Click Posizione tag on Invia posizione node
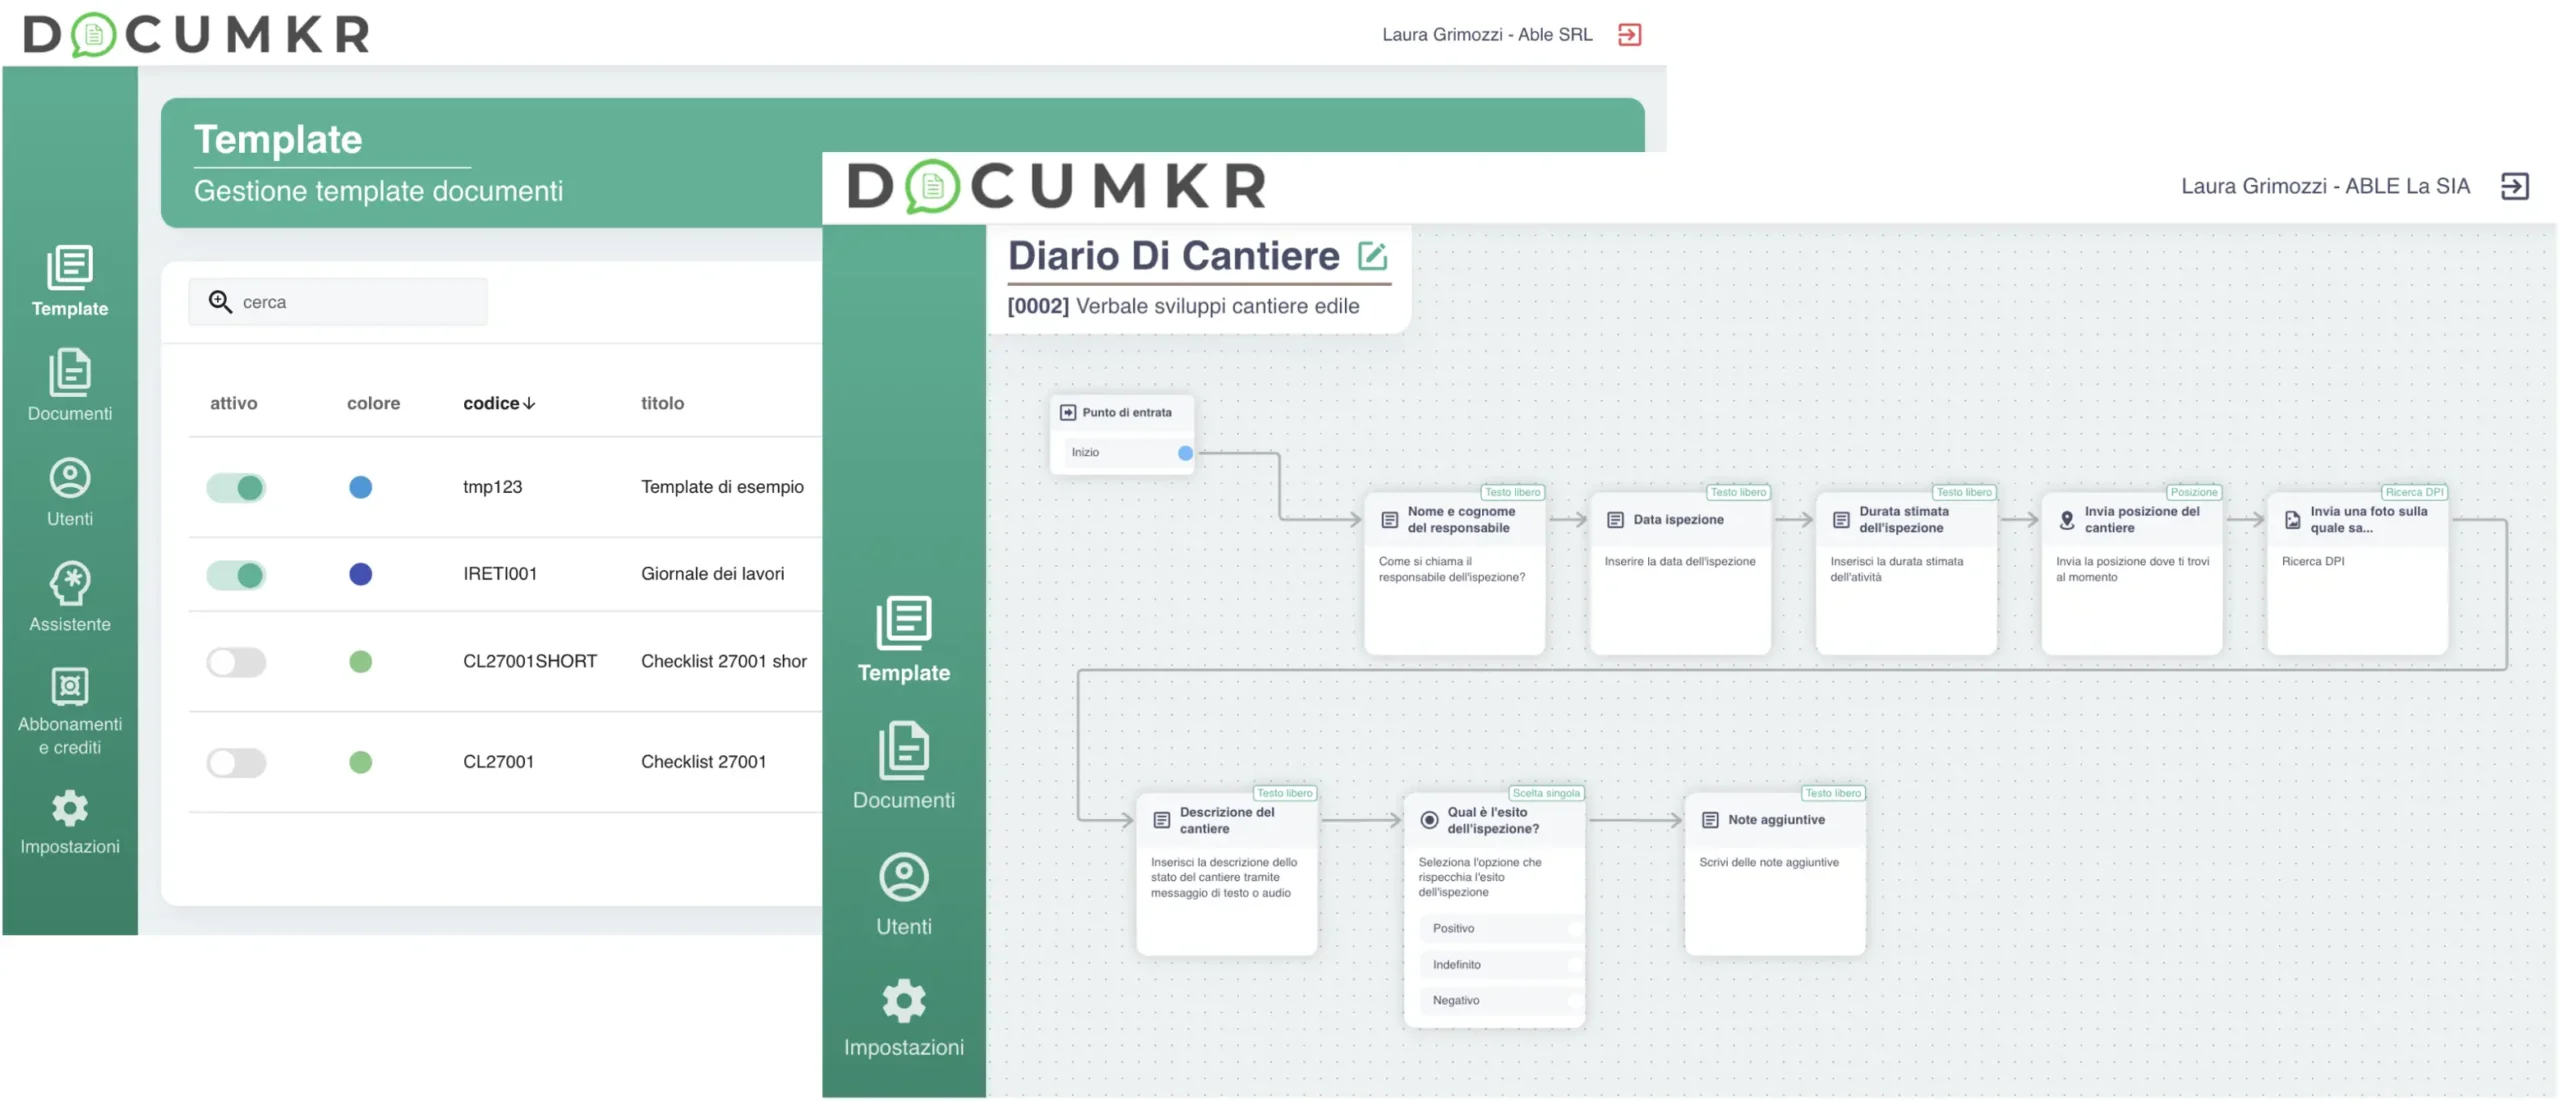The image size is (2560, 1101). (2194, 492)
